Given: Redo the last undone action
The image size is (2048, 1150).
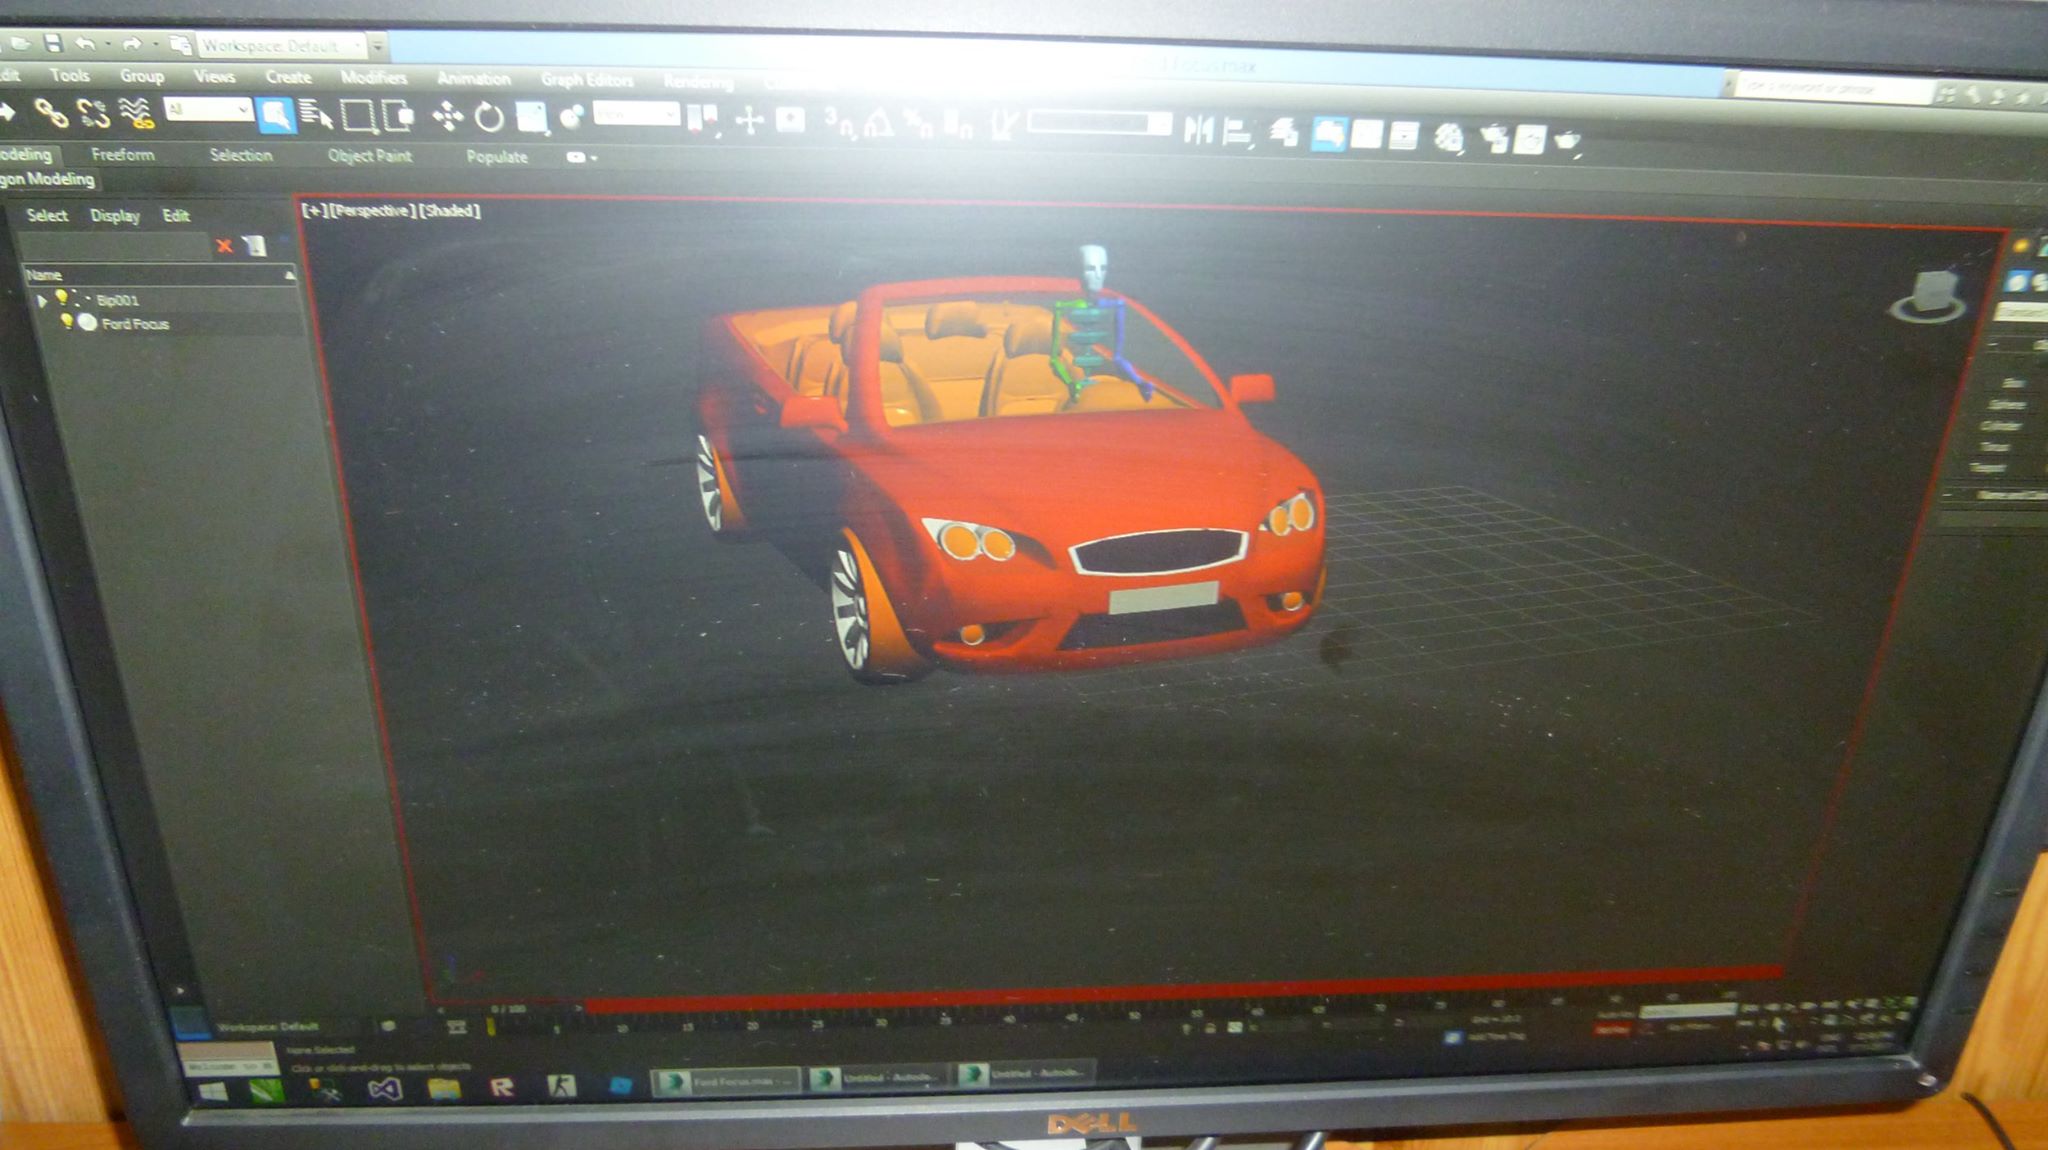Looking at the screenshot, I should pos(131,44).
